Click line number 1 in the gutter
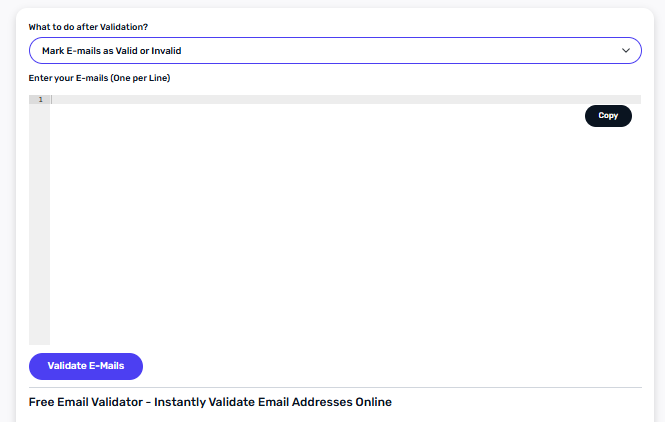The width and height of the screenshot is (665, 422). pos(40,100)
